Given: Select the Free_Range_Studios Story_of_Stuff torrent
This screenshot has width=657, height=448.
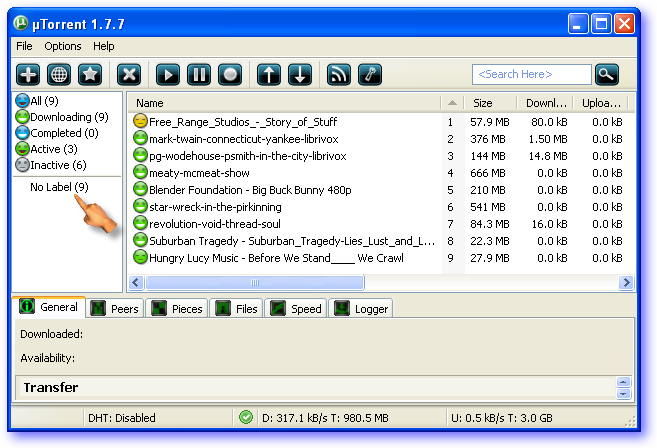Looking at the screenshot, I should 381,122.
